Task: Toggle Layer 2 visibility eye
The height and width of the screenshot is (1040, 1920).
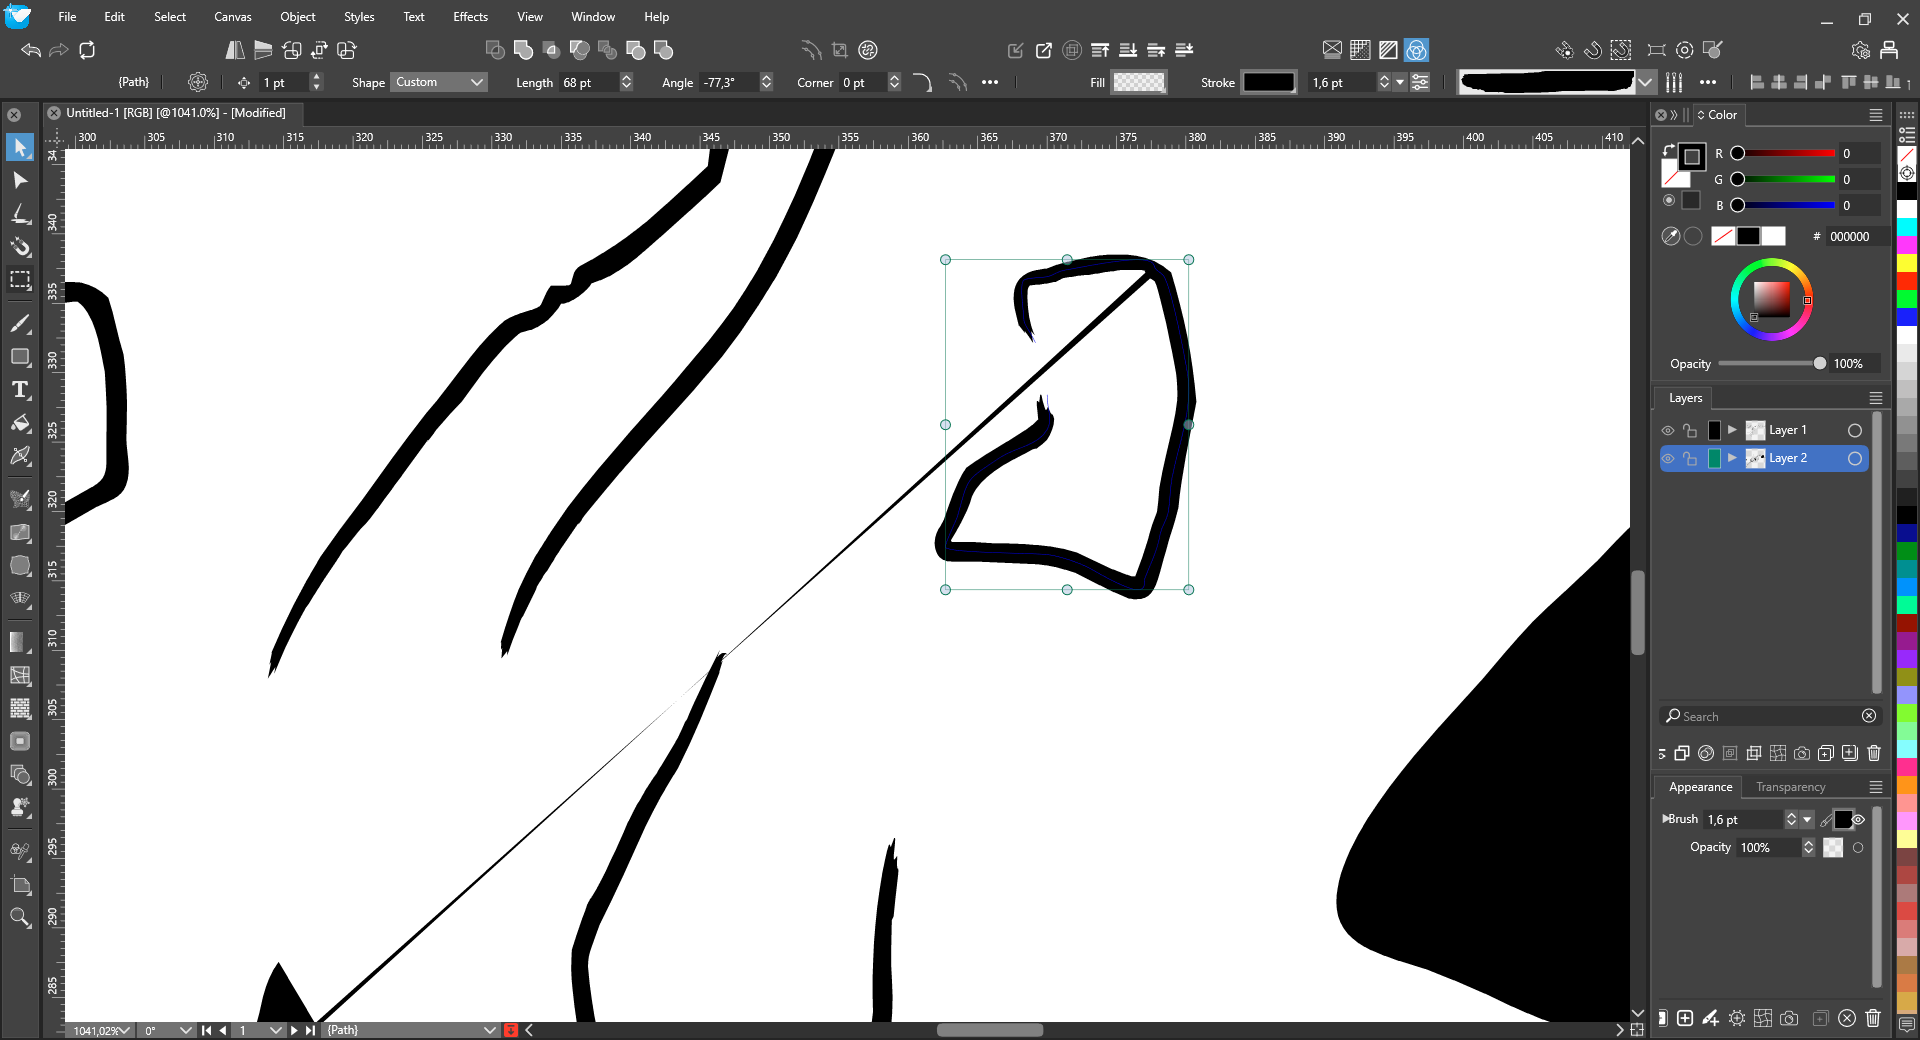Action: click(x=1667, y=458)
